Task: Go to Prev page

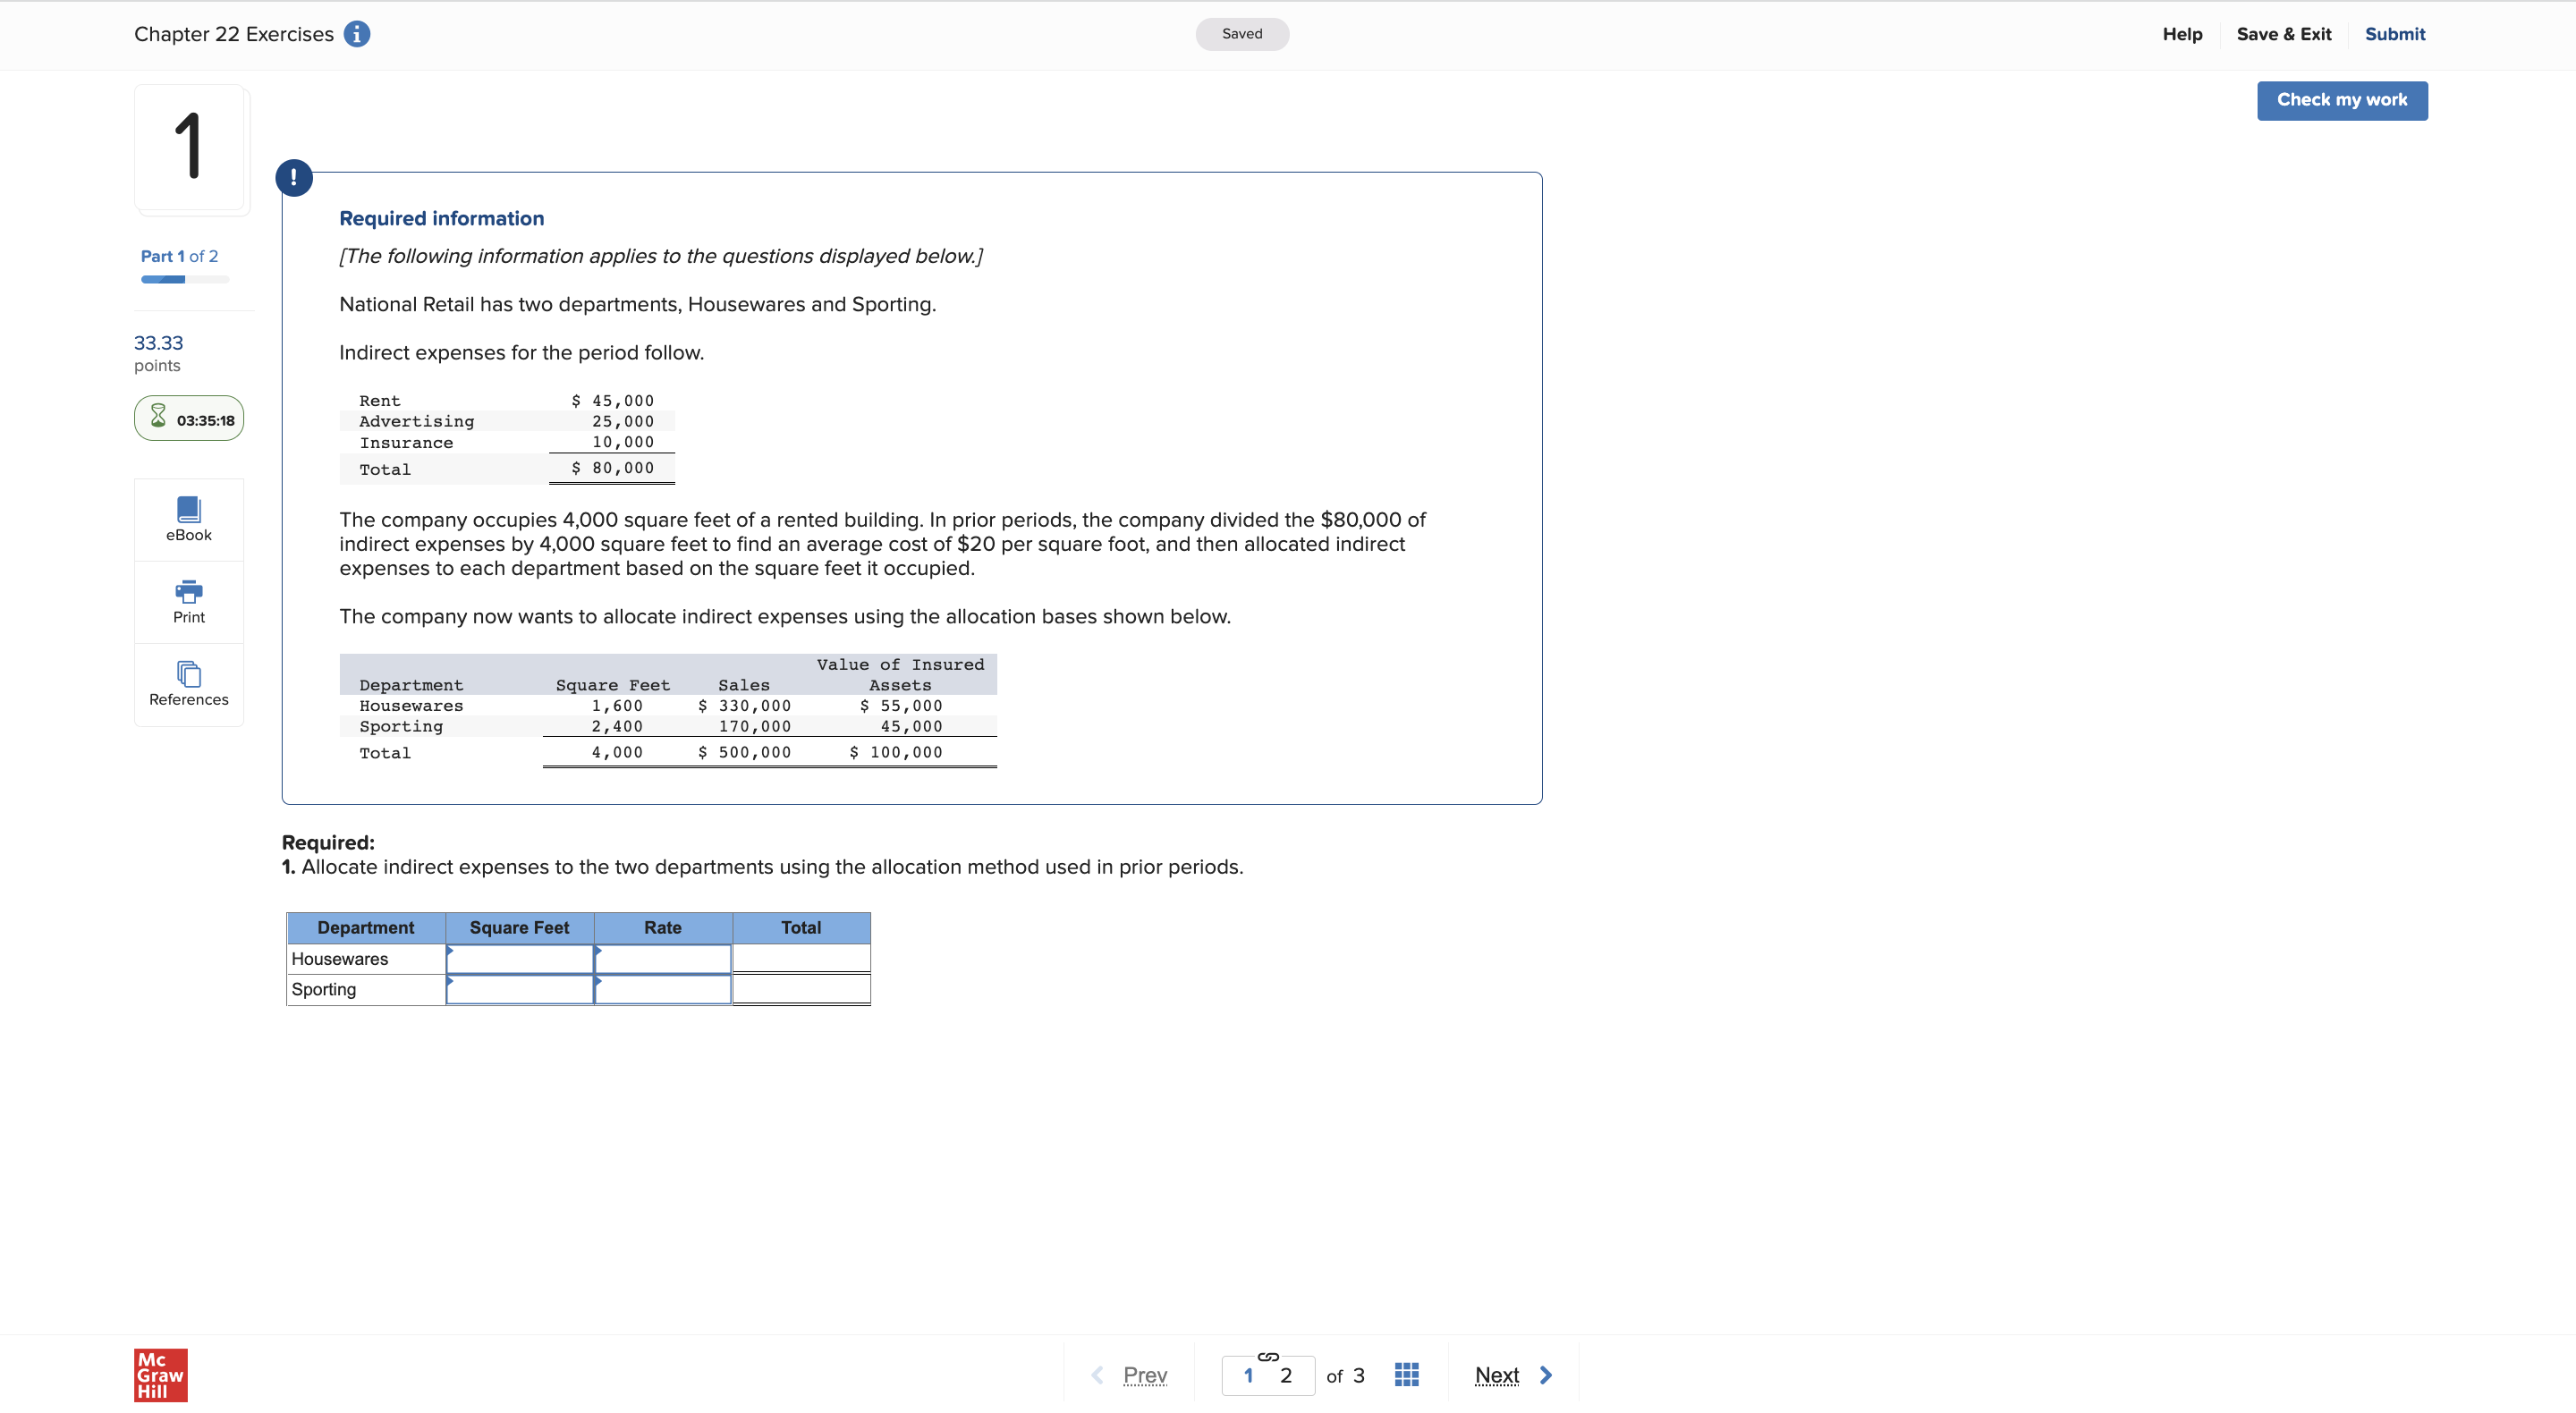Action: [1144, 1374]
